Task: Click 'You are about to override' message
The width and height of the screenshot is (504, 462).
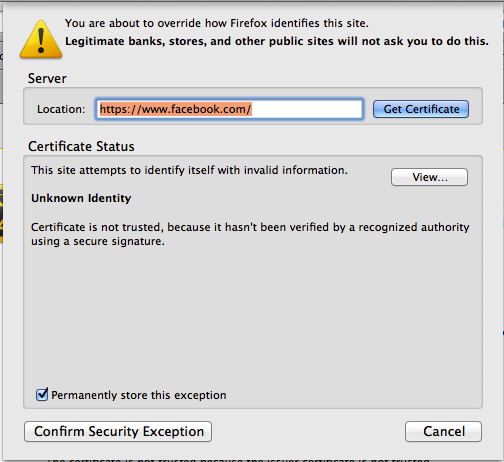Action: 217,23
